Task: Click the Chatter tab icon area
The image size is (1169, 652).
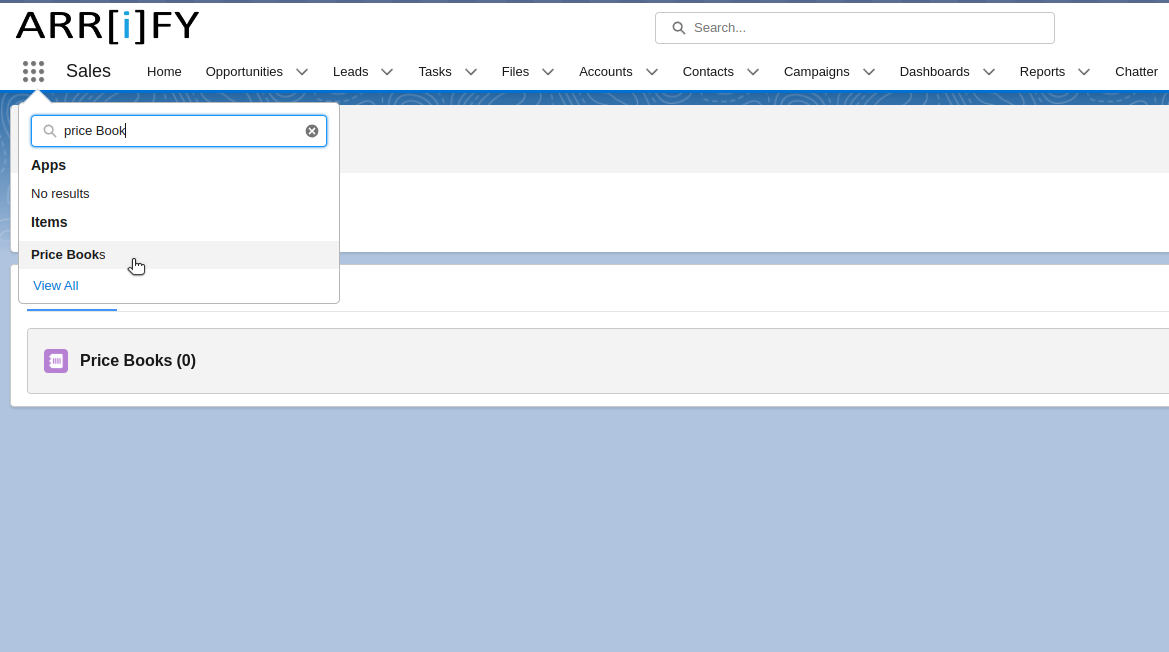Action: (1136, 71)
